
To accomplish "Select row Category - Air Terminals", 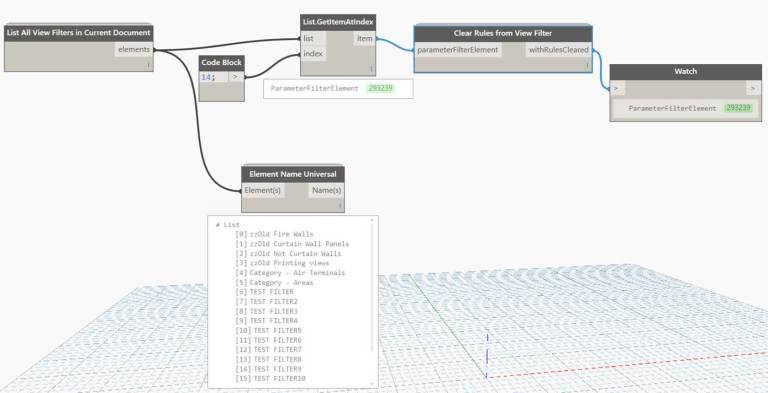I will click(x=290, y=272).
